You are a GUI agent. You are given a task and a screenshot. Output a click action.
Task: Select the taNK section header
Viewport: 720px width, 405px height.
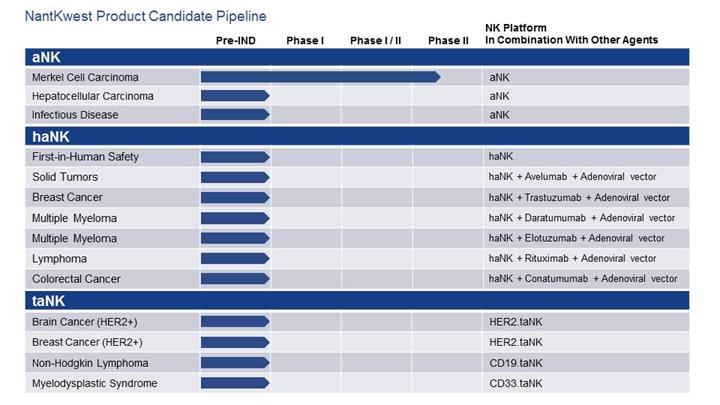click(x=50, y=300)
